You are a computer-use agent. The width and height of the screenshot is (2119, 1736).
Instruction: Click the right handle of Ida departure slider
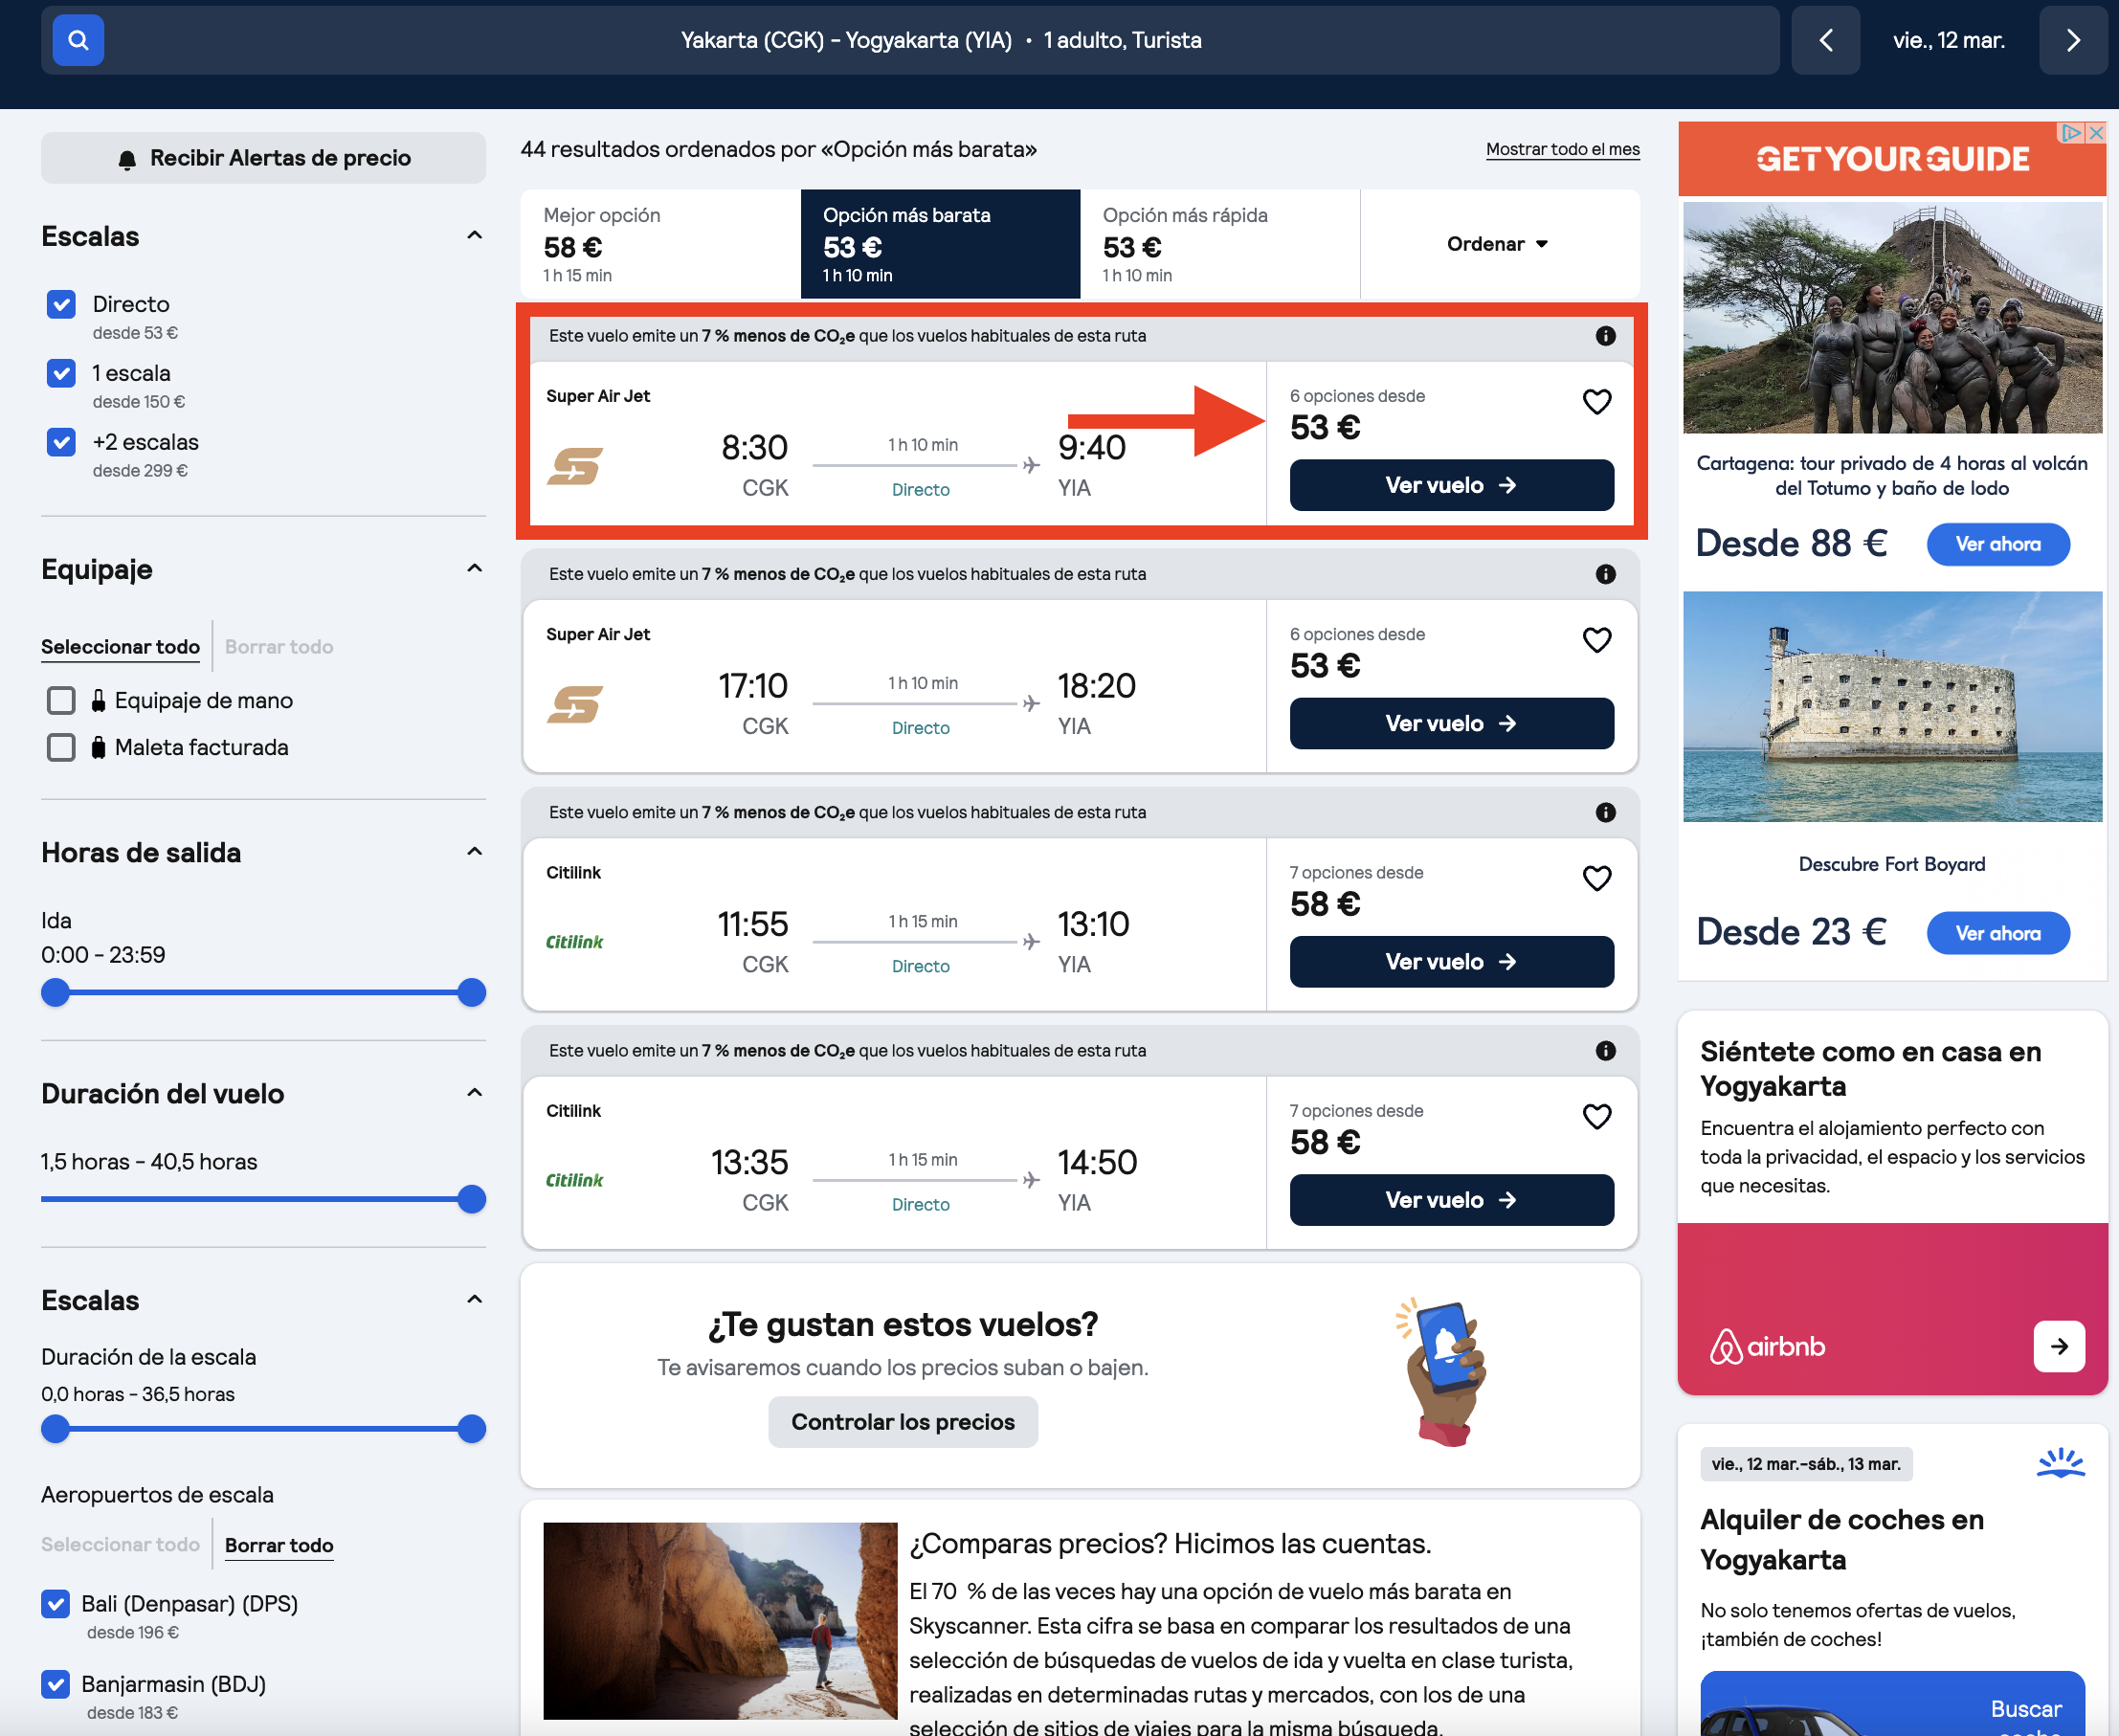pyautogui.click(x=472, y=992)
